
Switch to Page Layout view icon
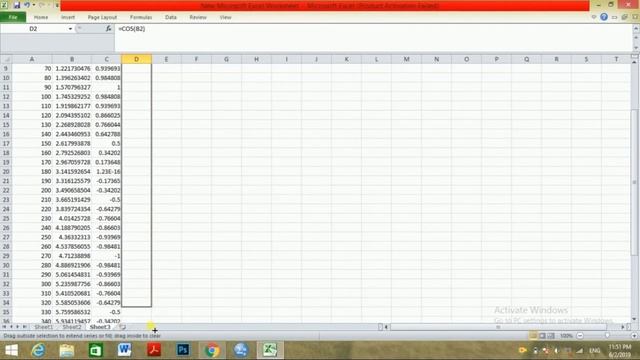[x=542, y=336]
